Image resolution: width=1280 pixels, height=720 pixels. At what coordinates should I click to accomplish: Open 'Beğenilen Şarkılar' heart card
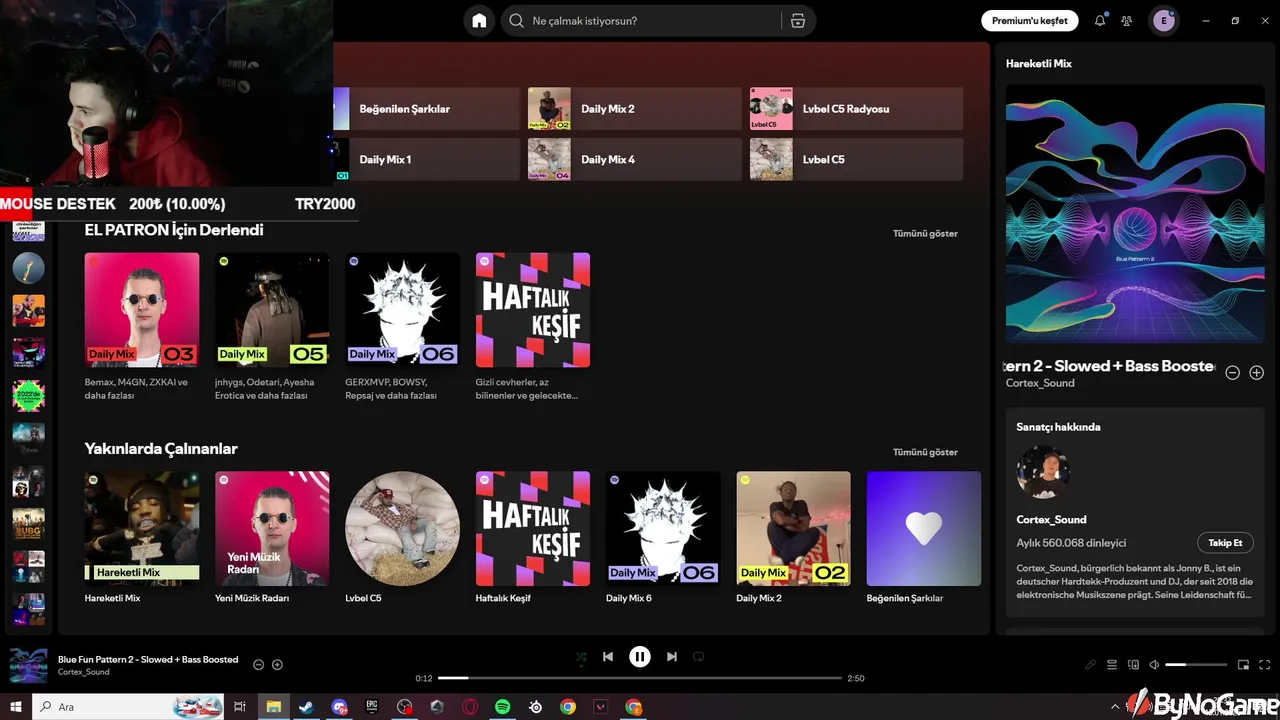click(924, 540)
